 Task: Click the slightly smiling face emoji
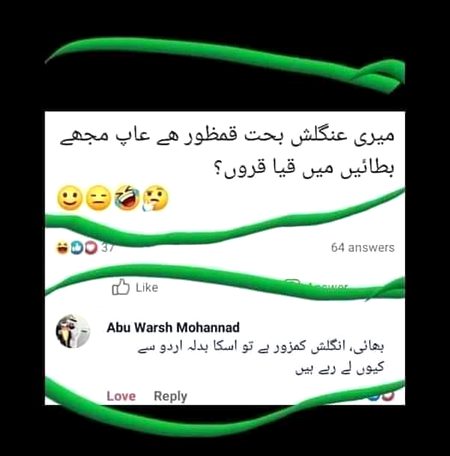pos(70,198)
